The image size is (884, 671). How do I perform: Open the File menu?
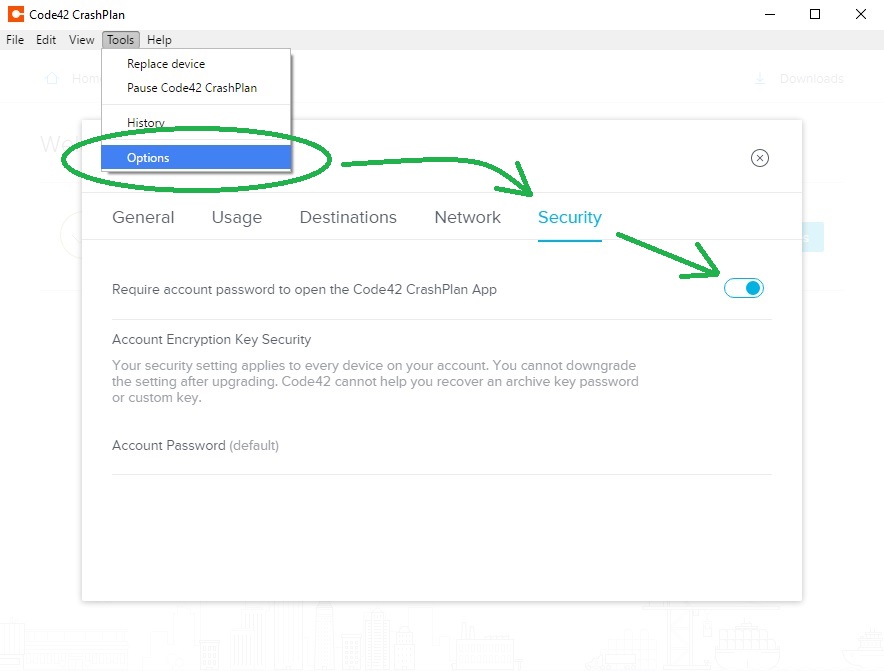[x=15, y=40]
